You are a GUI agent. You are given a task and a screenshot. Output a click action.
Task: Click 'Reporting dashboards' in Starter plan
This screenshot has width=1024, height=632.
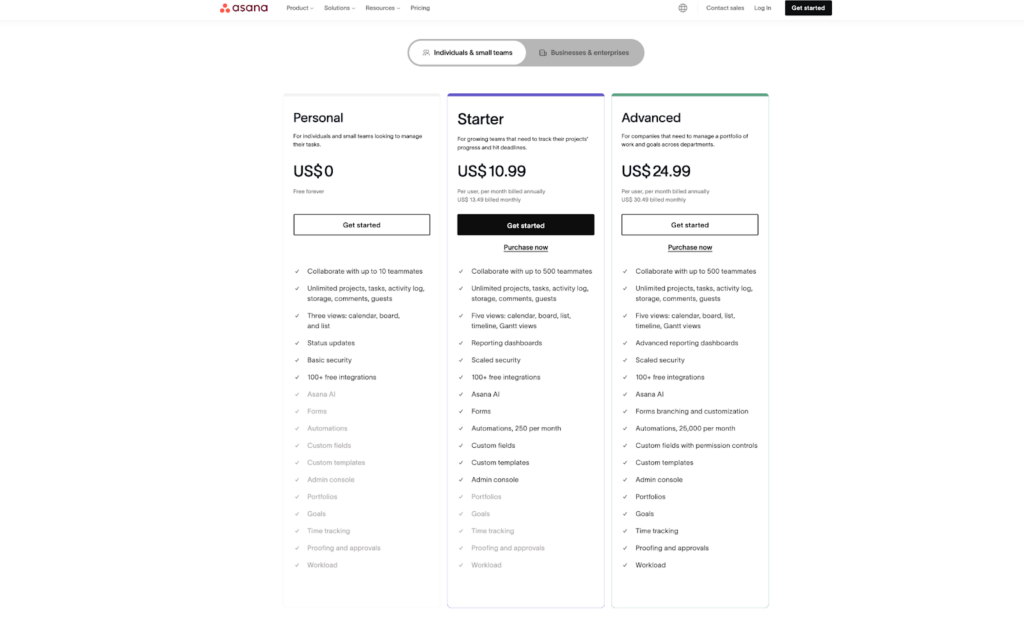click(507, 343)
